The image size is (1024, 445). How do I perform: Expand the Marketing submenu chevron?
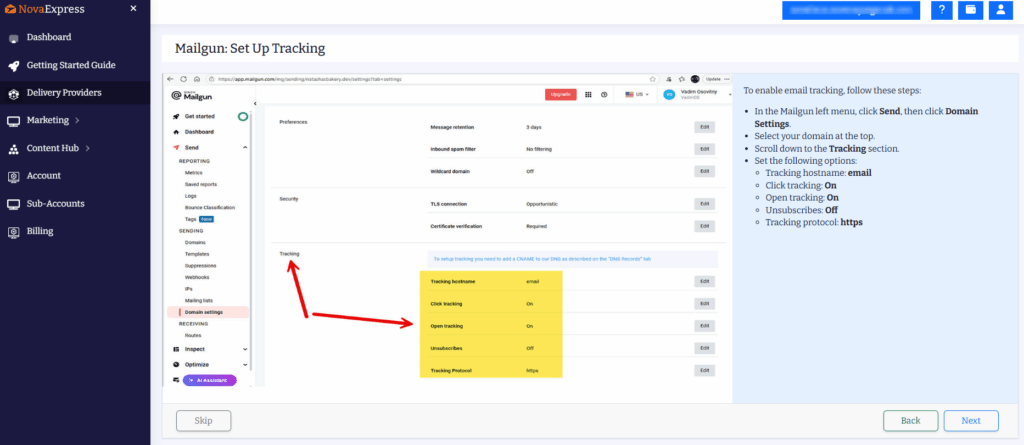pos(78,121)
